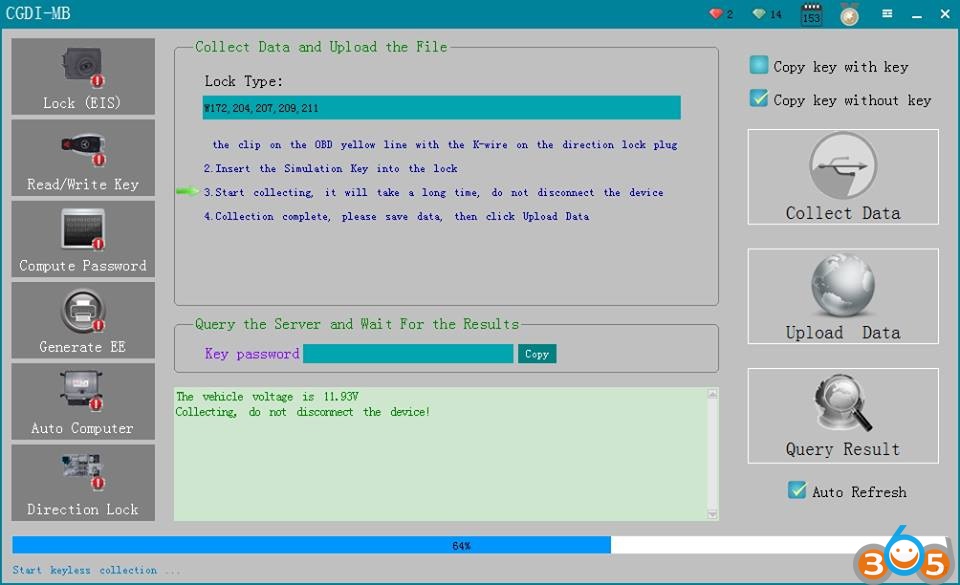The height and width of the screenshot is (585, 960).
Task: Open the calendar icon showing 153
Action: [x=811, y=15]
